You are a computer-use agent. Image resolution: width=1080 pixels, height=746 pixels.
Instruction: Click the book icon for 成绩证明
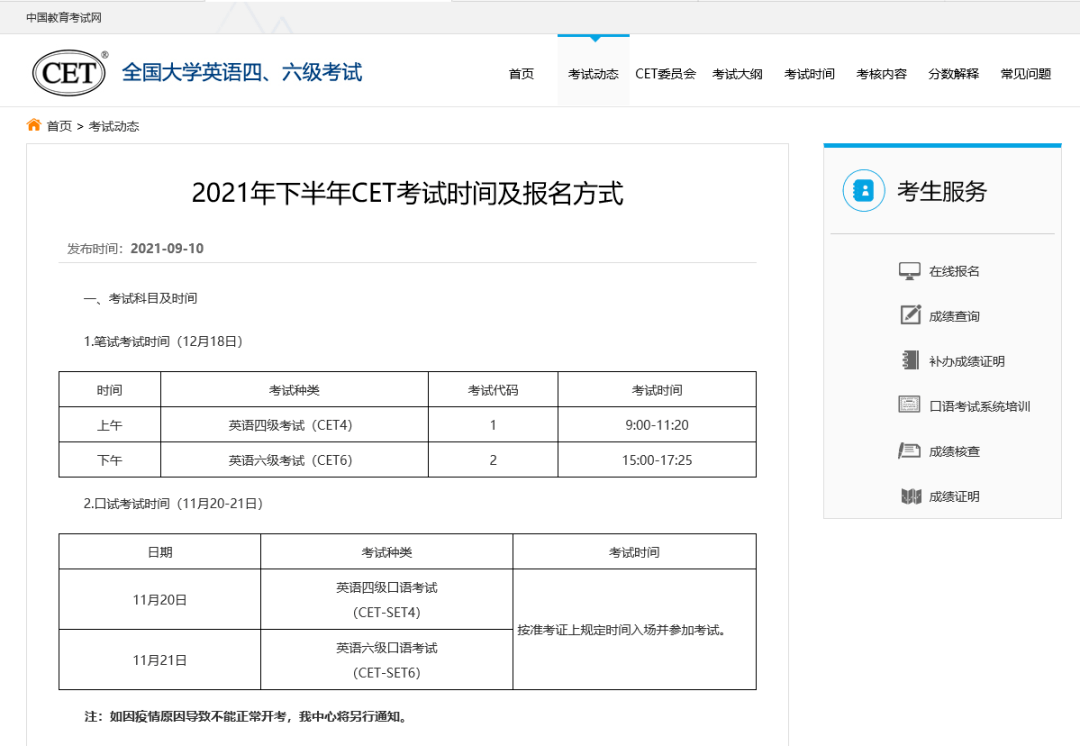[x=911, y=496]
